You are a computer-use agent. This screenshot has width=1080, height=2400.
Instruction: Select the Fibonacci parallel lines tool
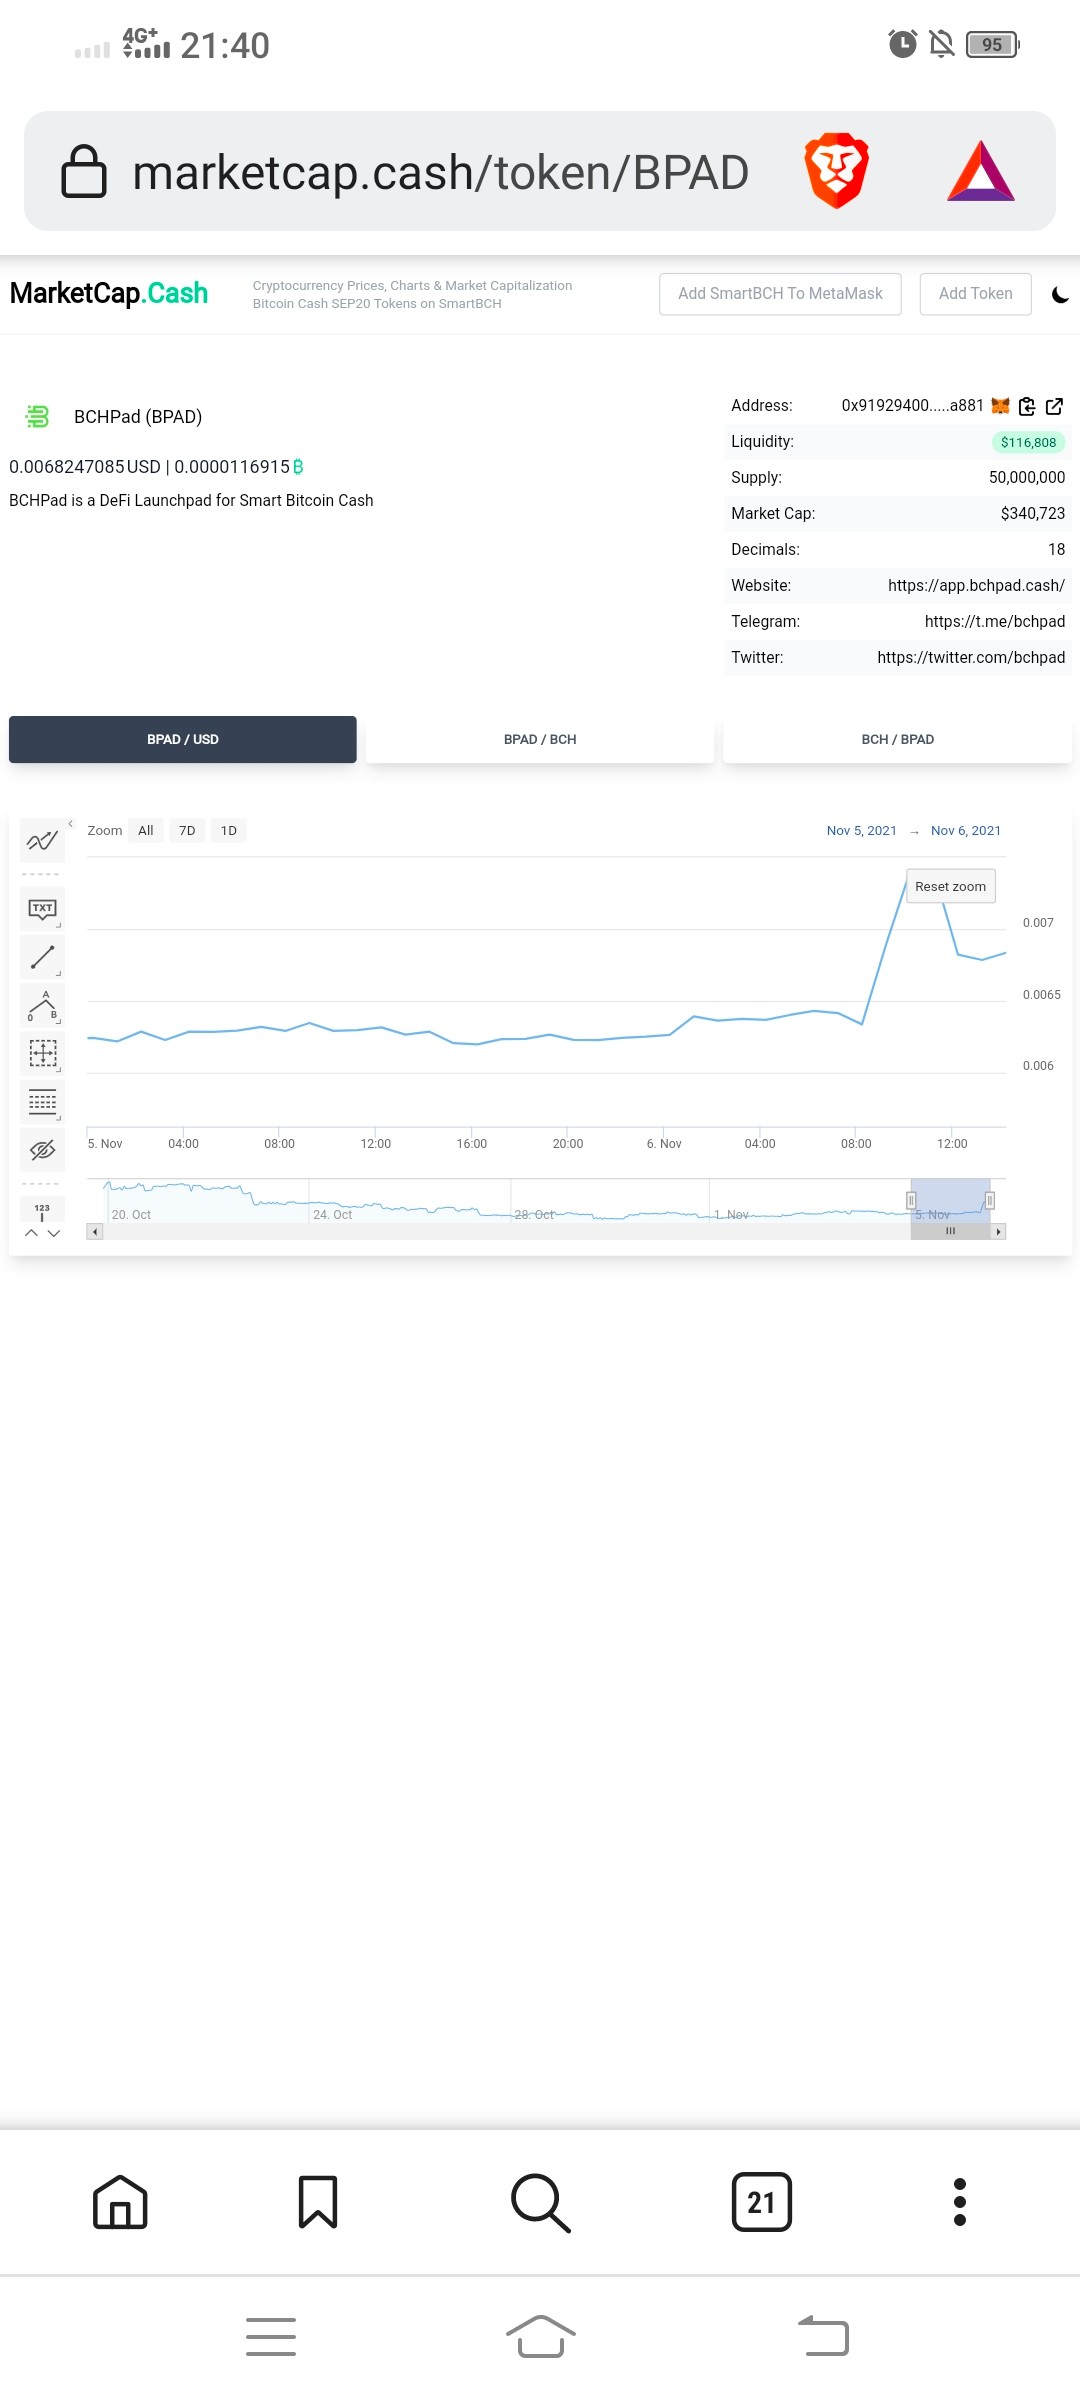(x=42, y=1101)
